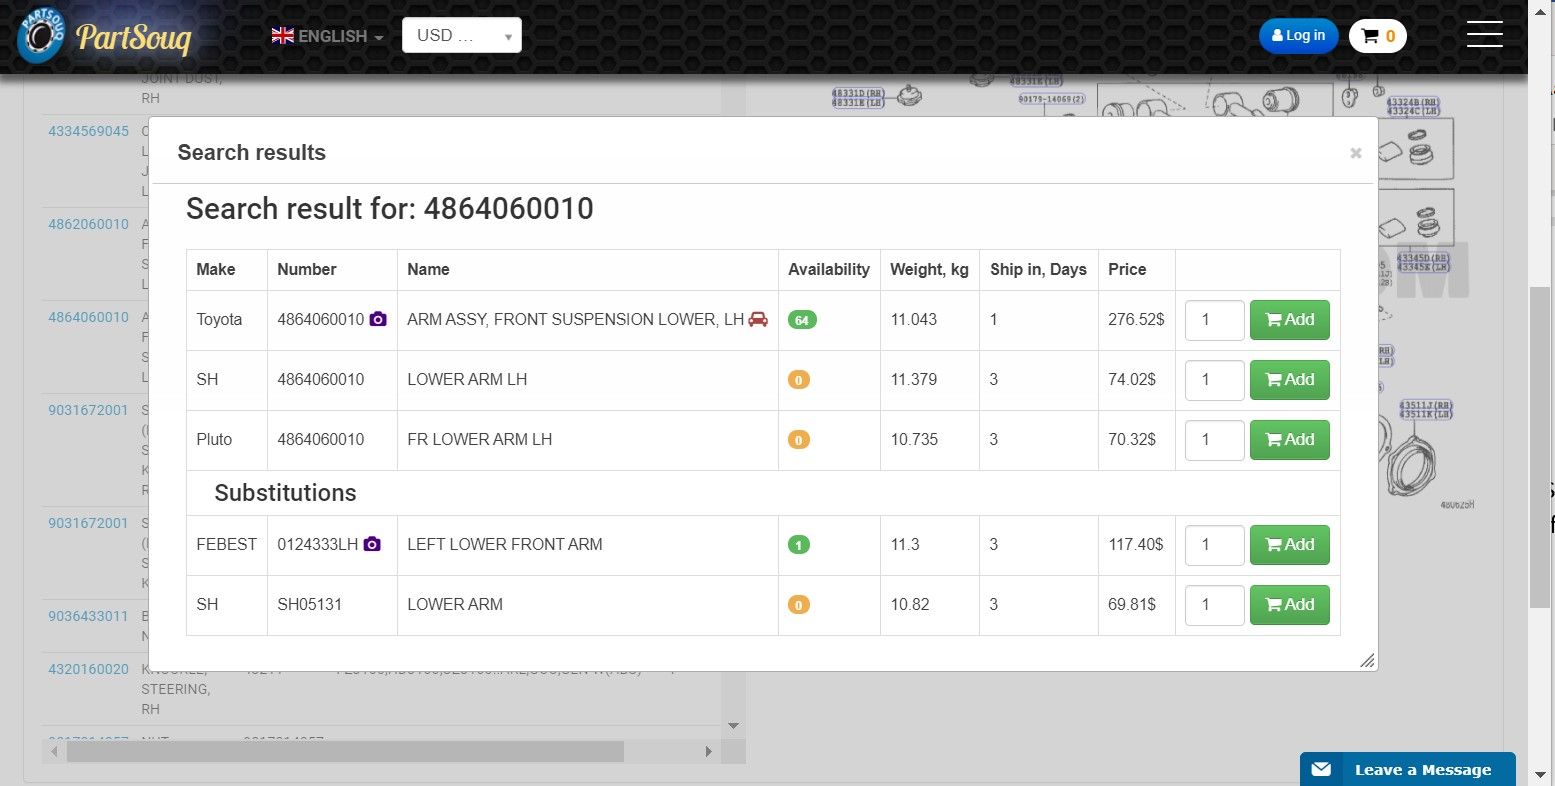This screenshot has width=1555, height=786.
Task: Add SH LOWER ARM LH to cart
Action: point(1289,380)
